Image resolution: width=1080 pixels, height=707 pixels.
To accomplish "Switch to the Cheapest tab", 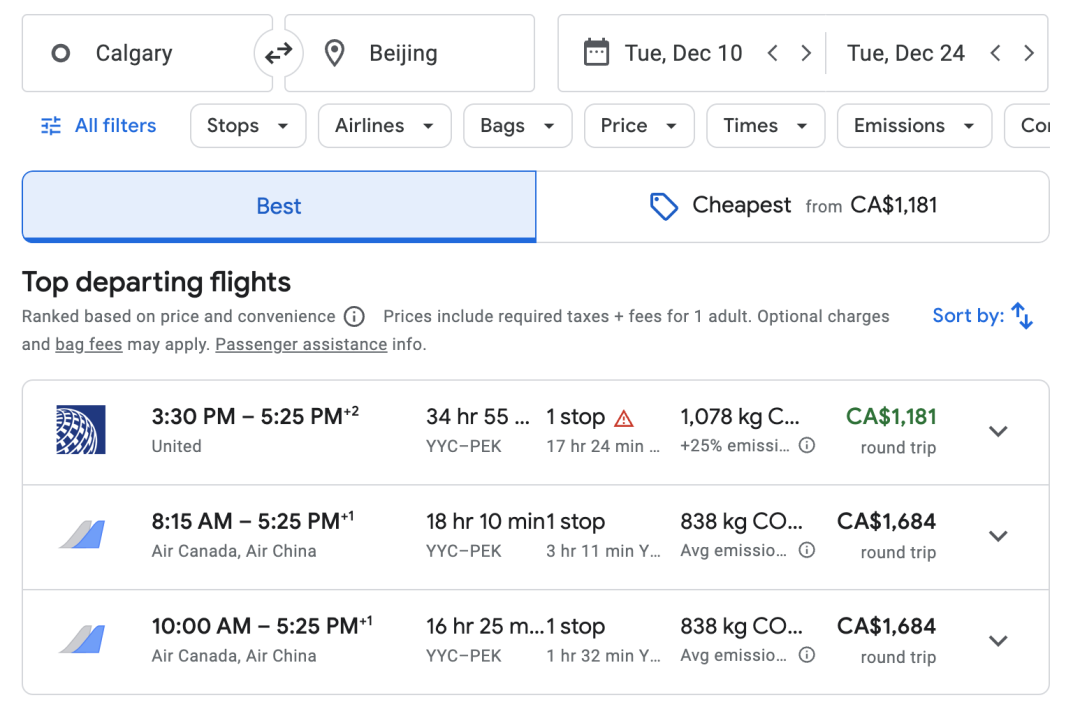I will pos(792,206).
